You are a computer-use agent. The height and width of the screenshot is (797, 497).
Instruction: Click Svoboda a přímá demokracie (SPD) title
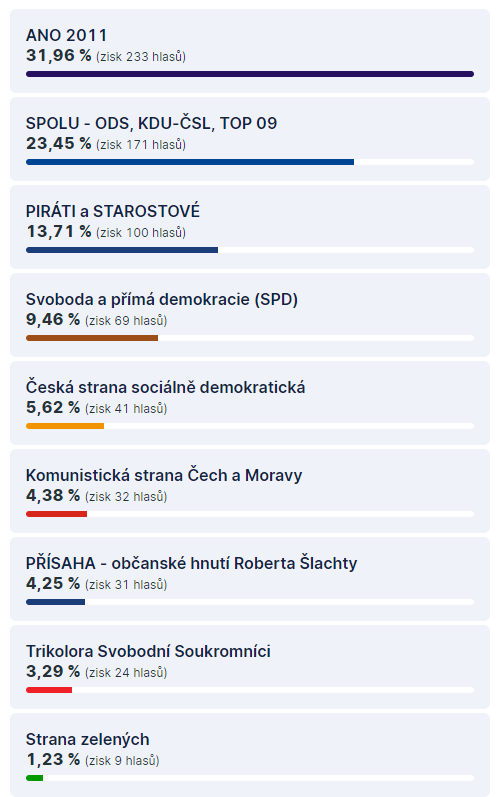pyautogui.click(x=162, y=299)
